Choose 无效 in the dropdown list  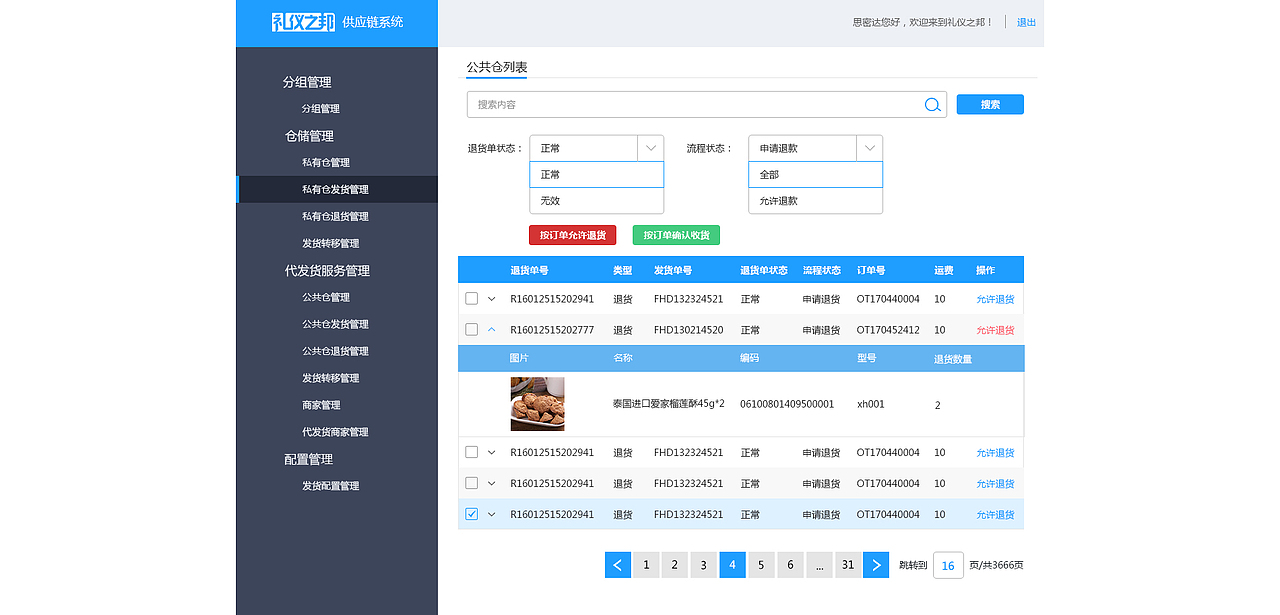596,201
